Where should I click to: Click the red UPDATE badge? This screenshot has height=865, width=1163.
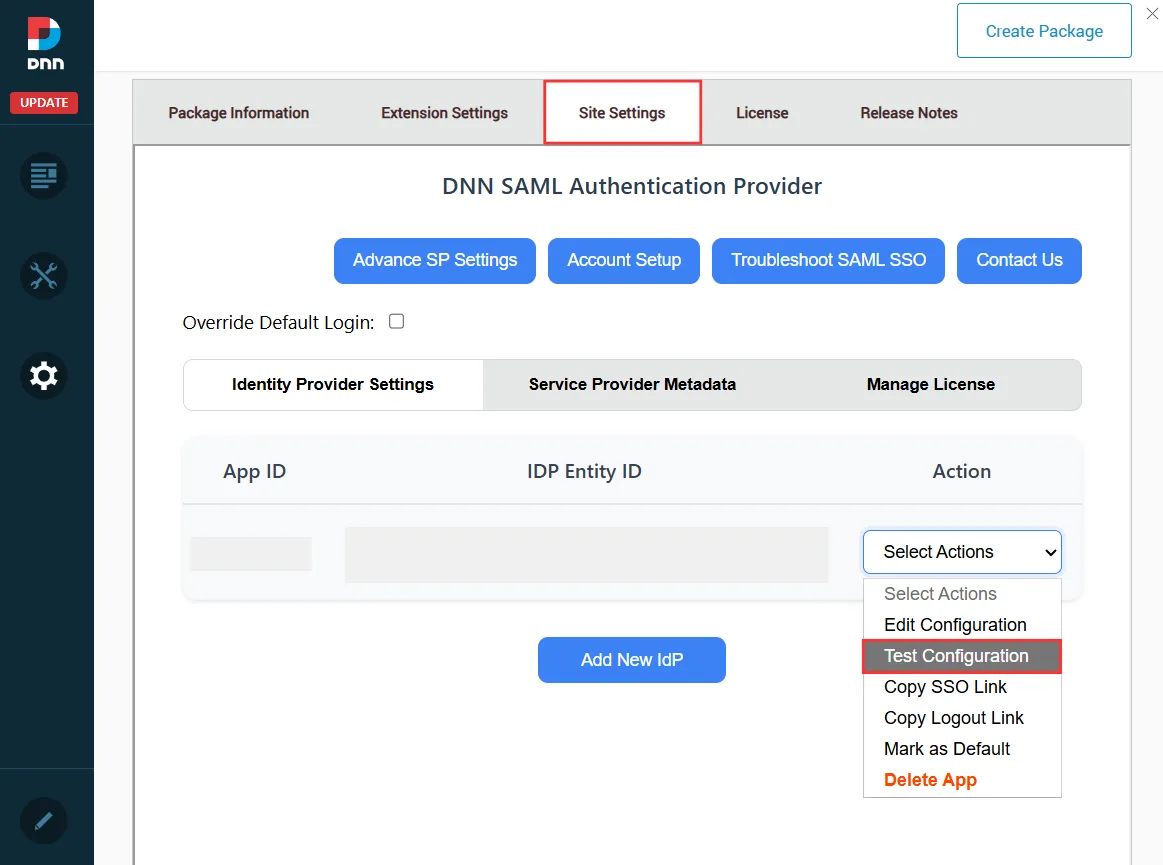point(44,102)
